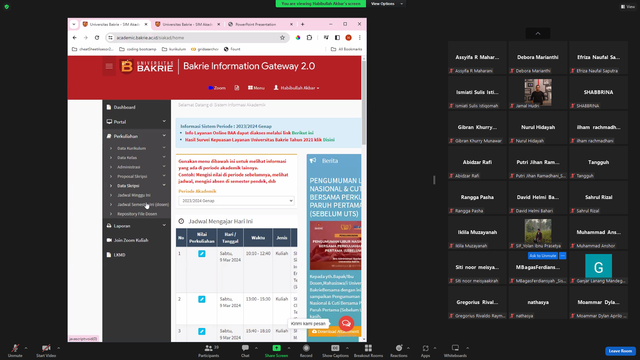Click Download Attachment button
Screen dimensions: 640x360
point(335,331)
